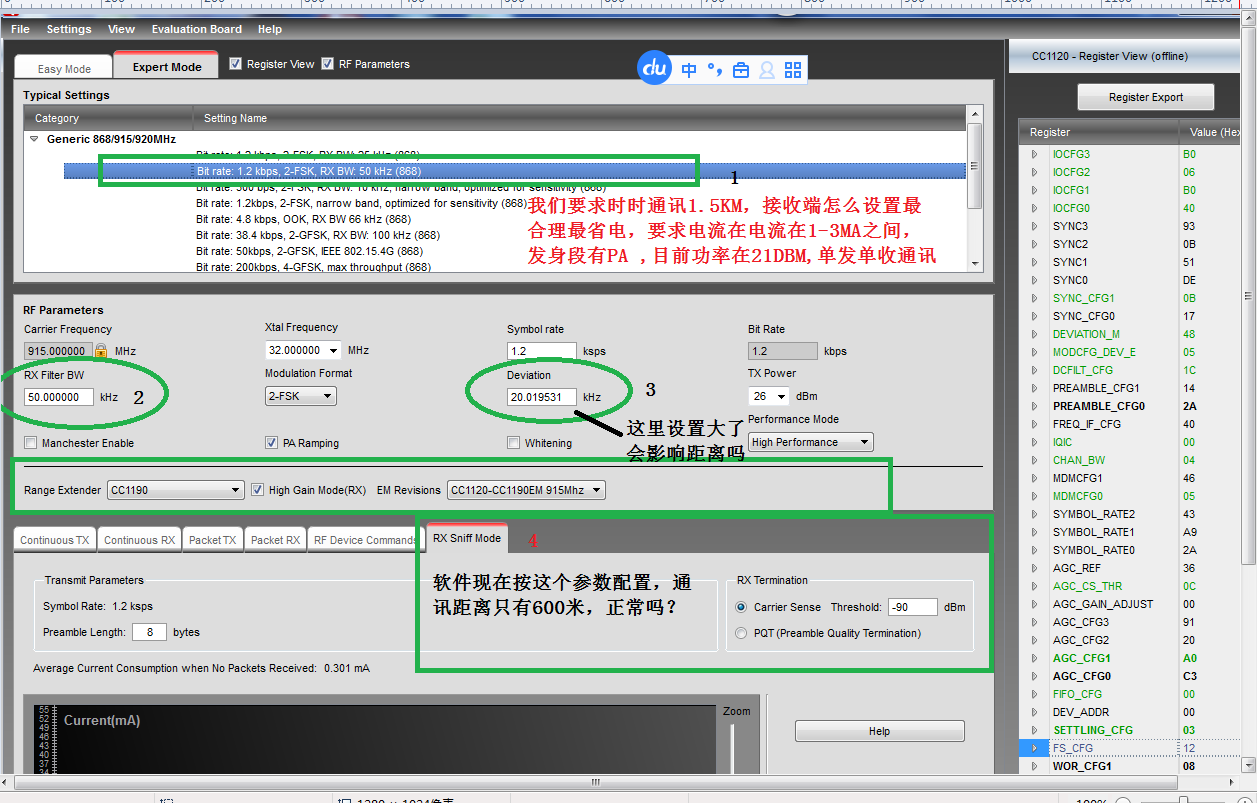The image size is (1257, 803).
Task: Click the punctuation mode icon in IME bar
Action: pos(714,69)
